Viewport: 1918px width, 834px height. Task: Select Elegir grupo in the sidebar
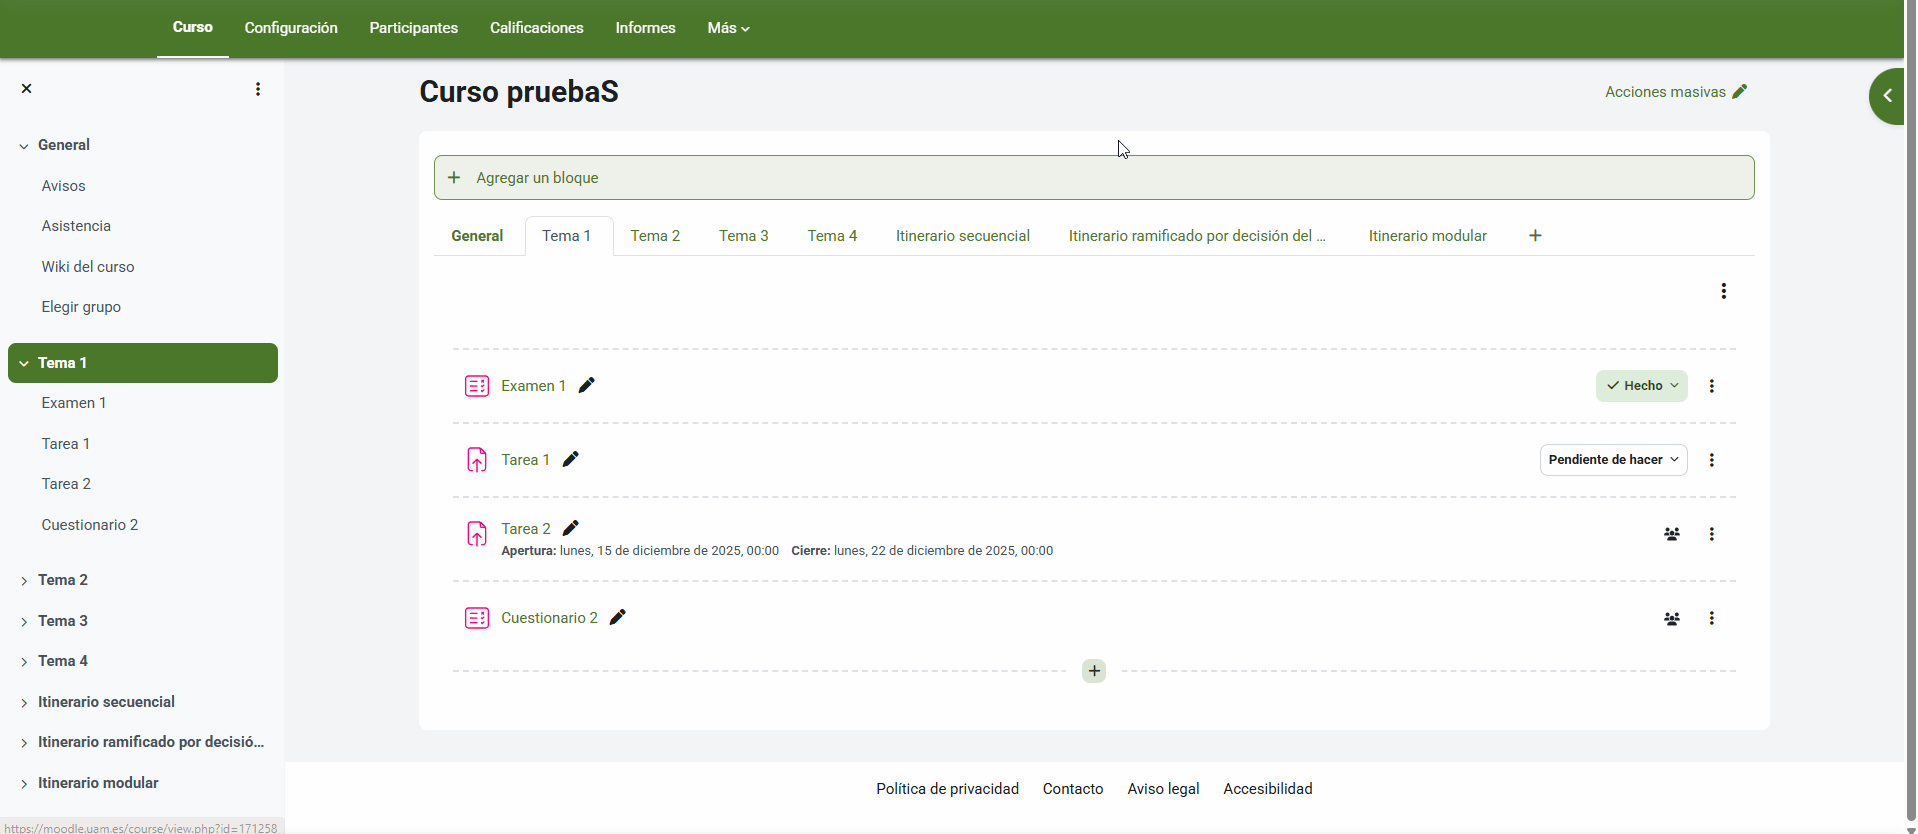(x=81, y=307)
